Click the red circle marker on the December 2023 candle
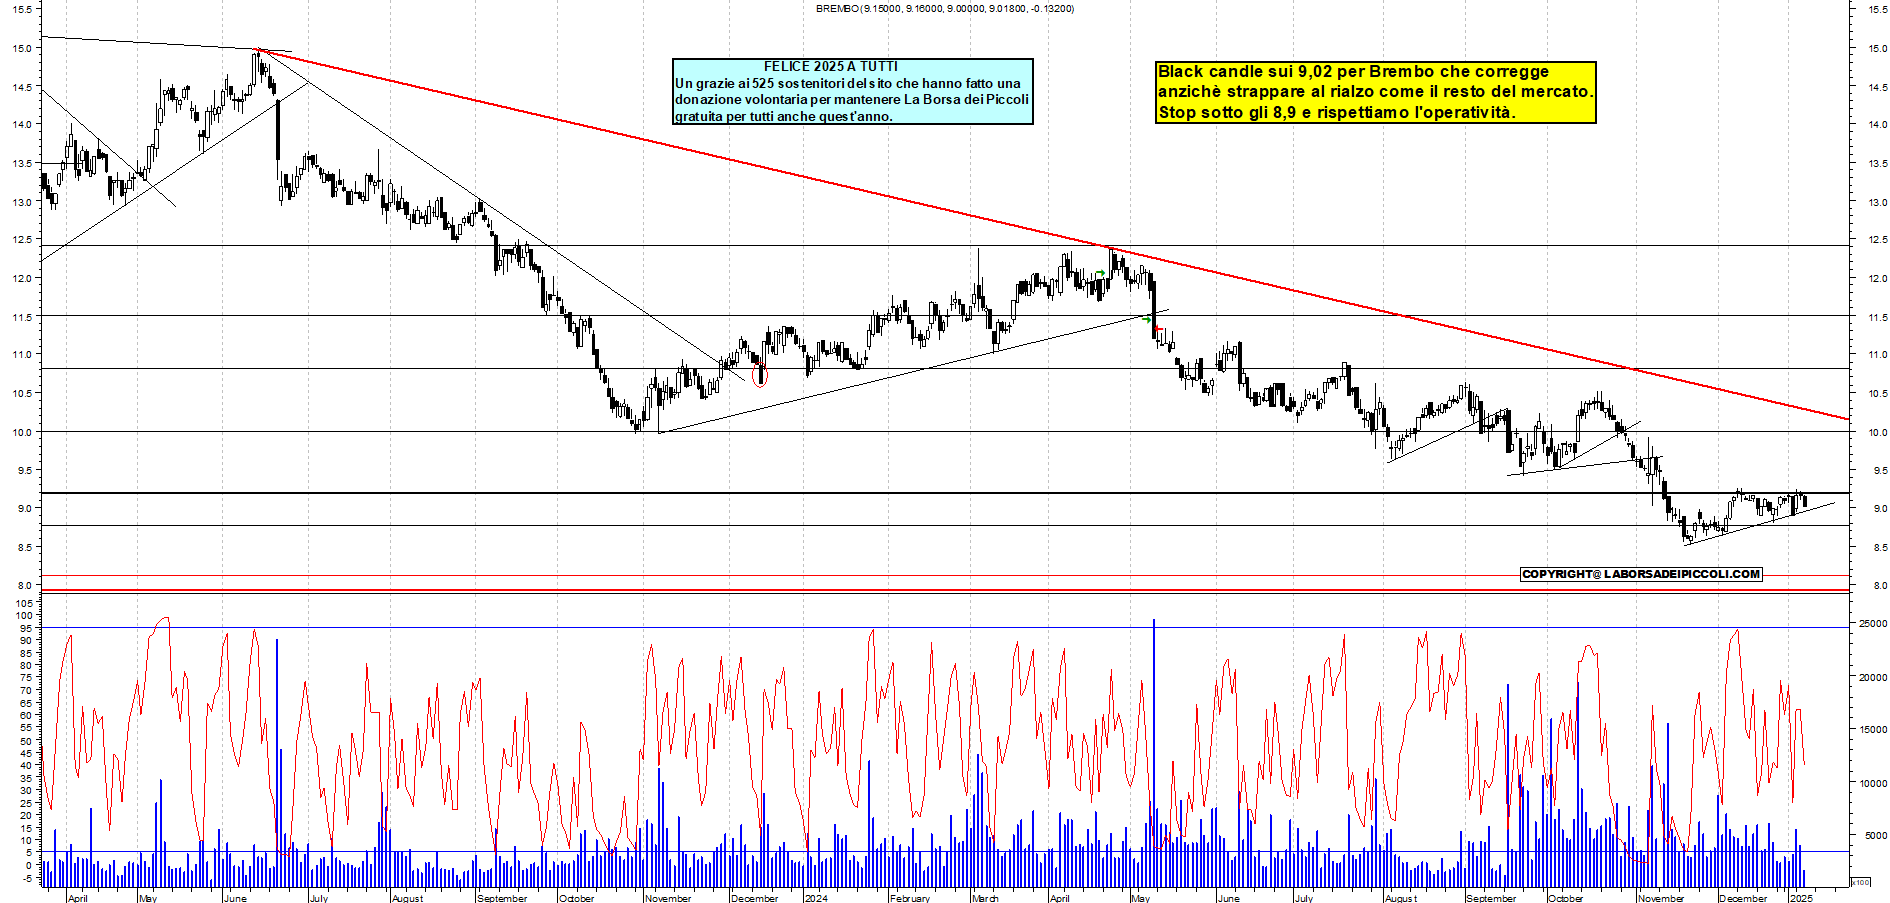This screenshot has height=903, width=1890. point(760,376)
